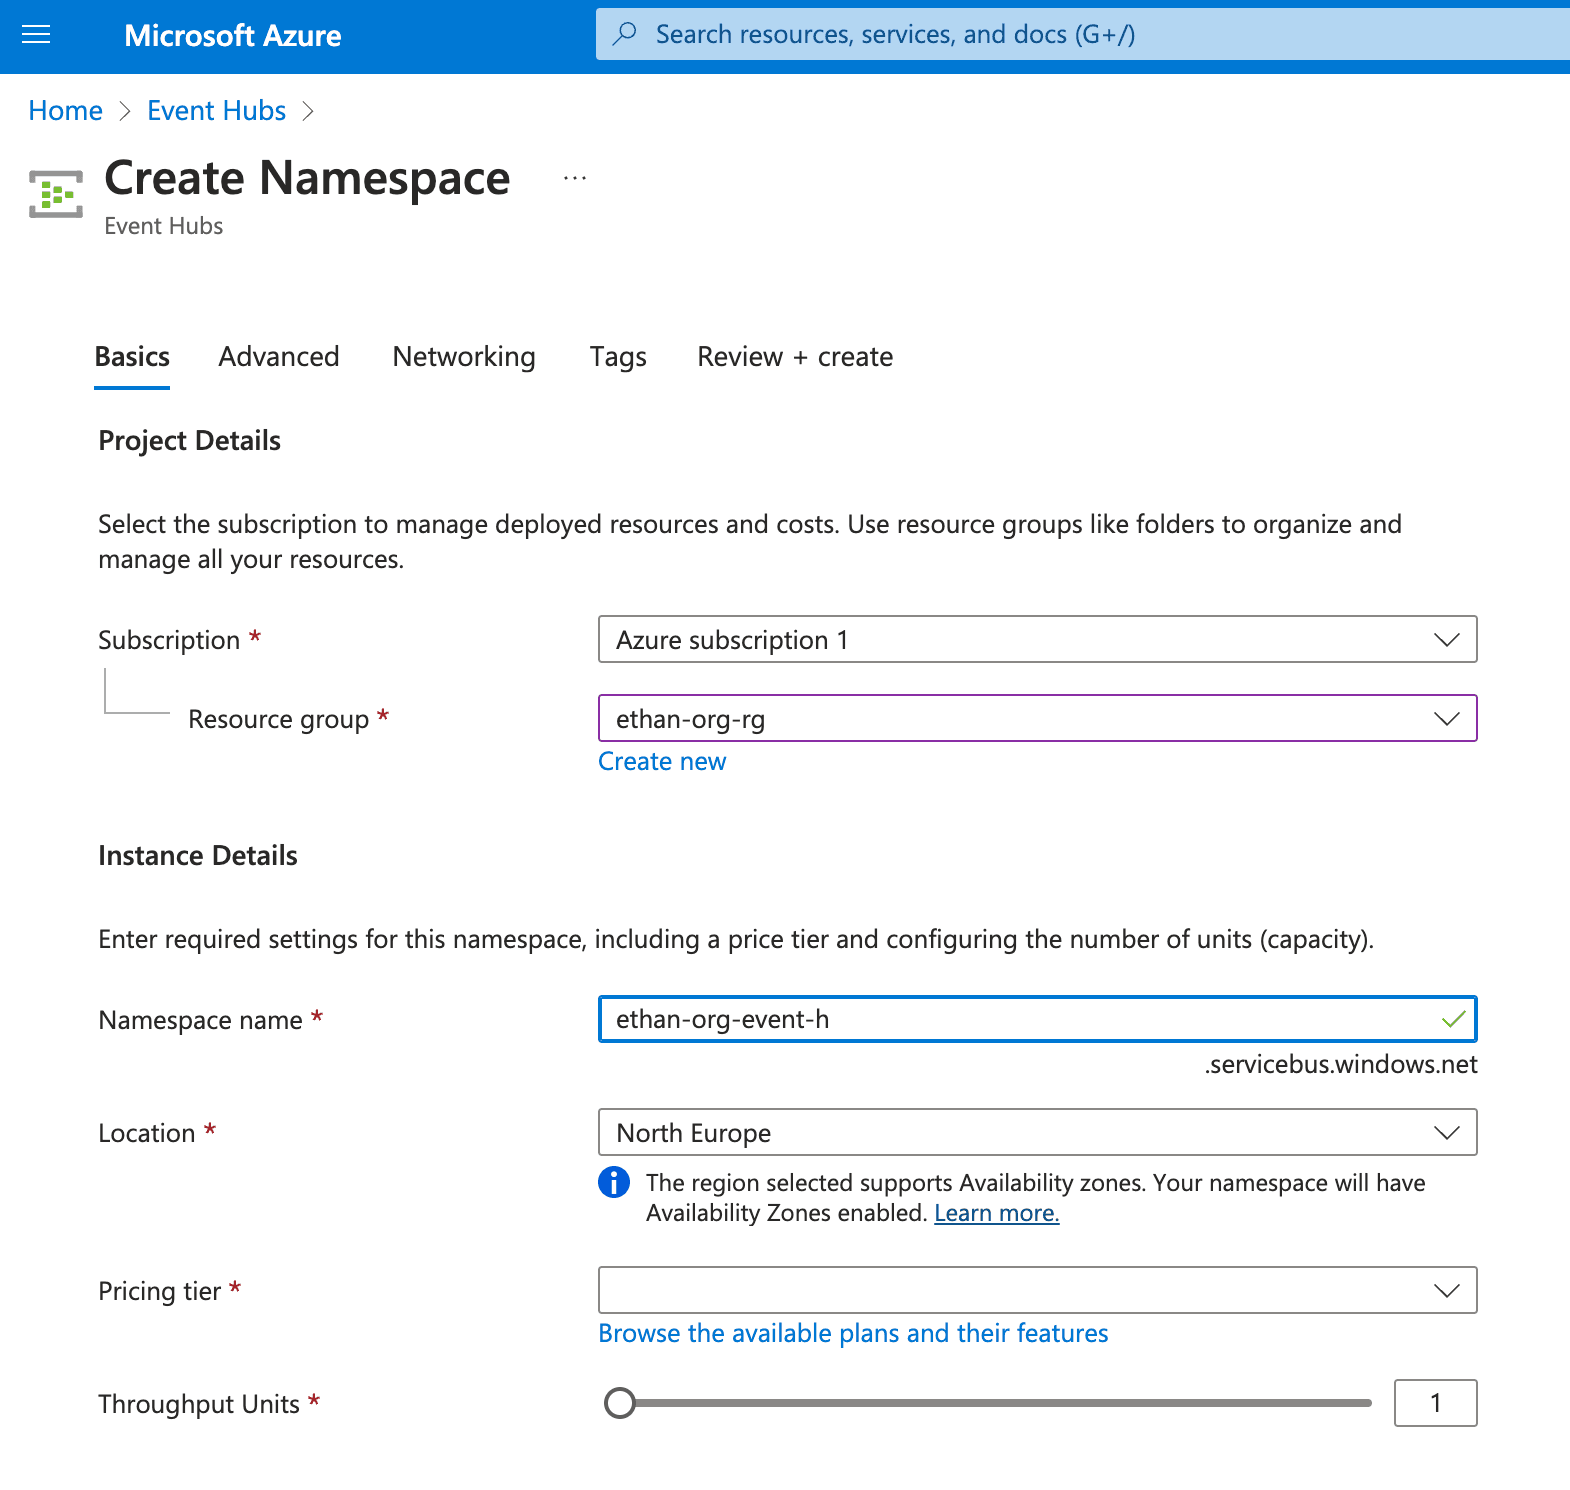1570x1490 pixels.
Task: Click the search magnifier icon
Action: (x=625, y=34)
